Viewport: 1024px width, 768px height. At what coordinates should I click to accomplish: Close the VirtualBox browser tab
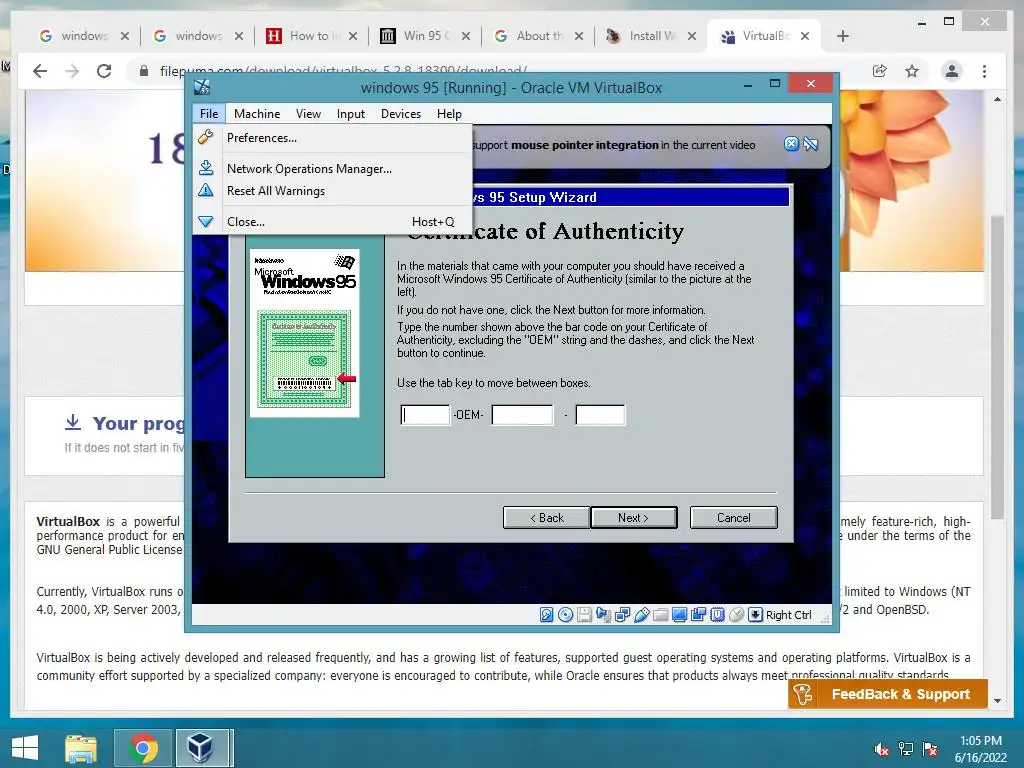pyautogui.click(x=805, y=36)
